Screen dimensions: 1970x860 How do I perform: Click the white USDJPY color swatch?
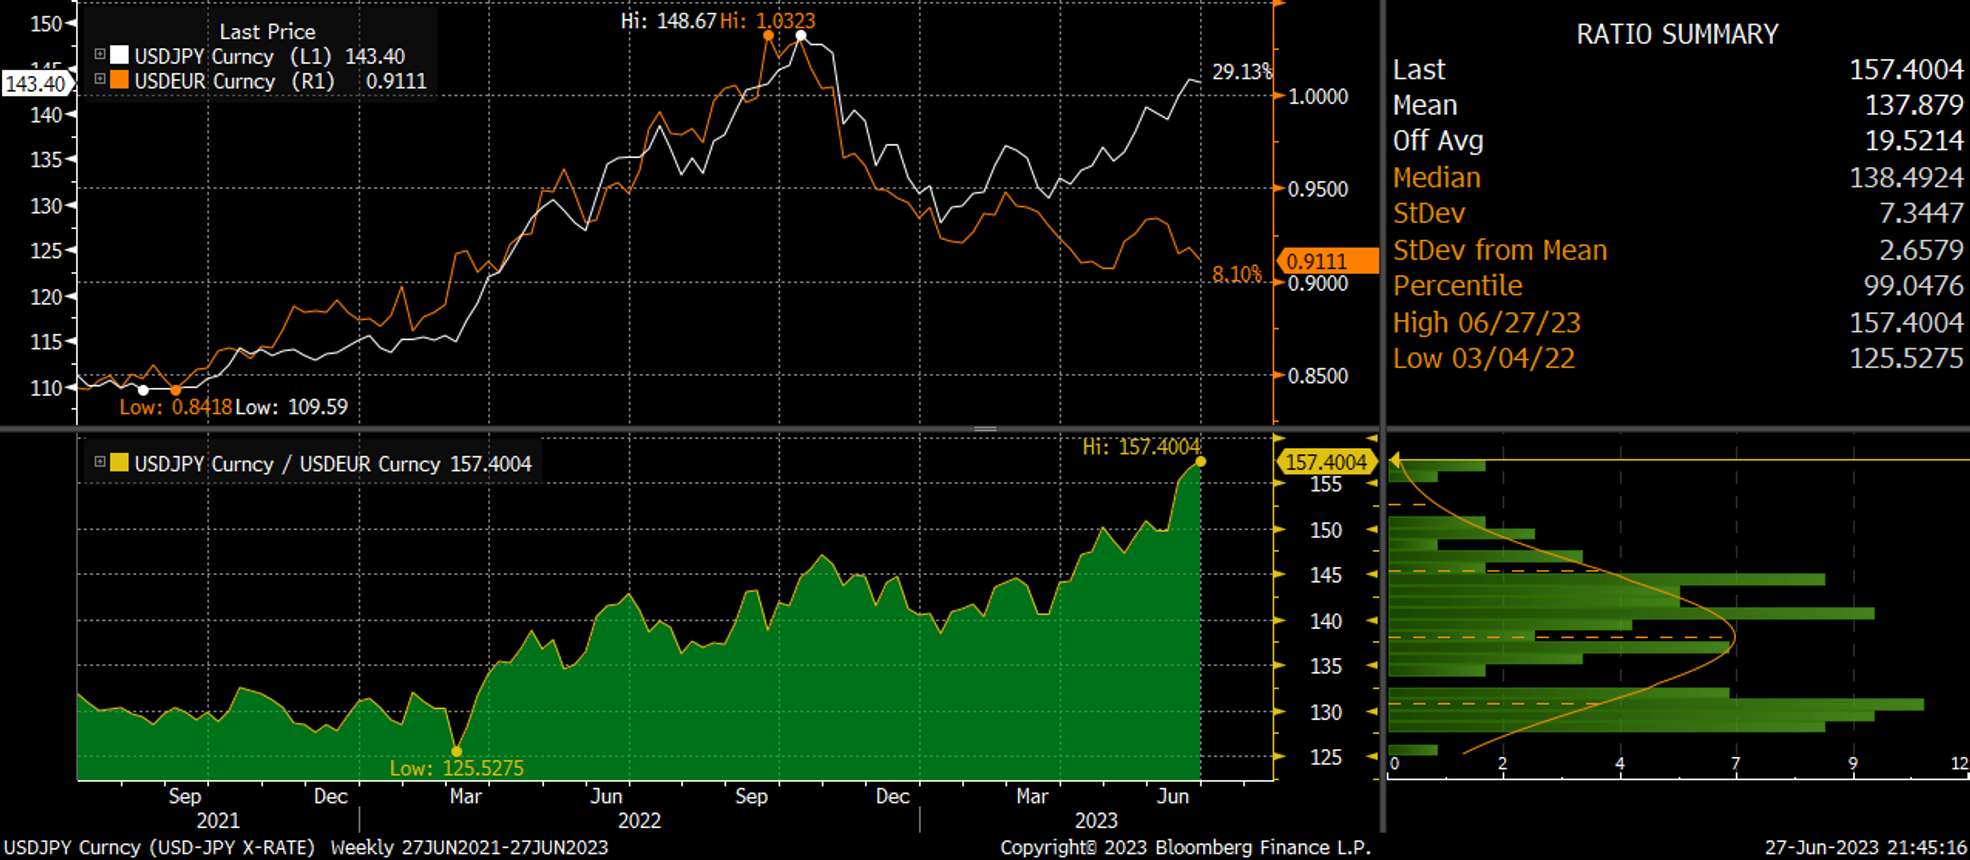[119, 55]
